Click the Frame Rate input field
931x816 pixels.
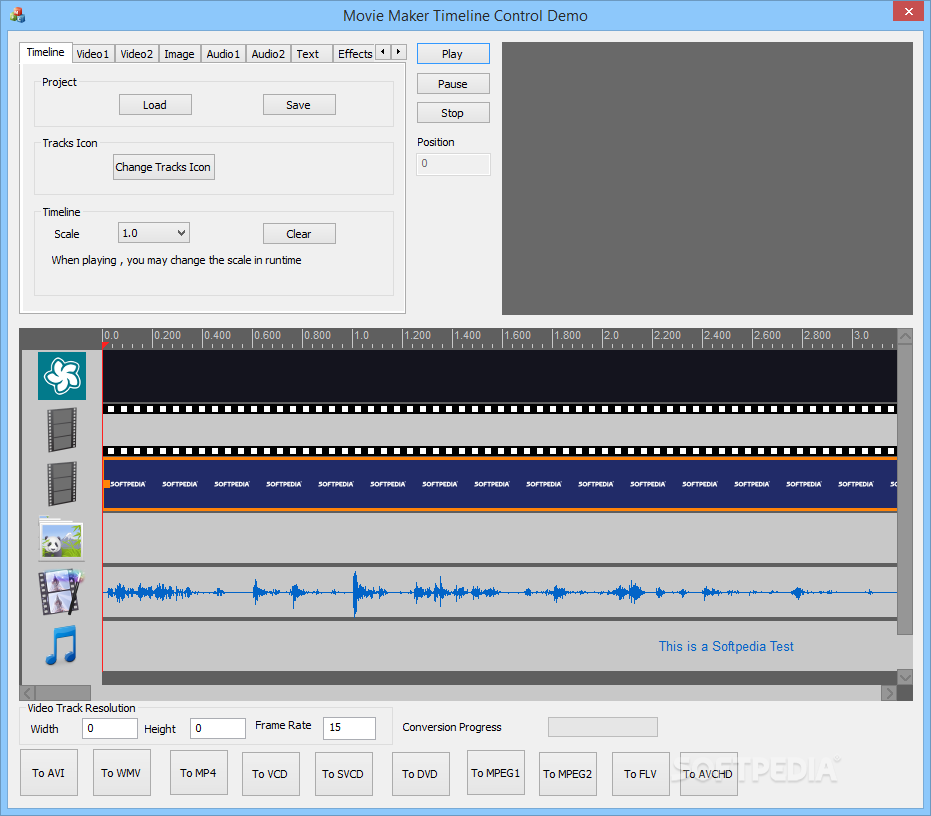tap(349, 728)
